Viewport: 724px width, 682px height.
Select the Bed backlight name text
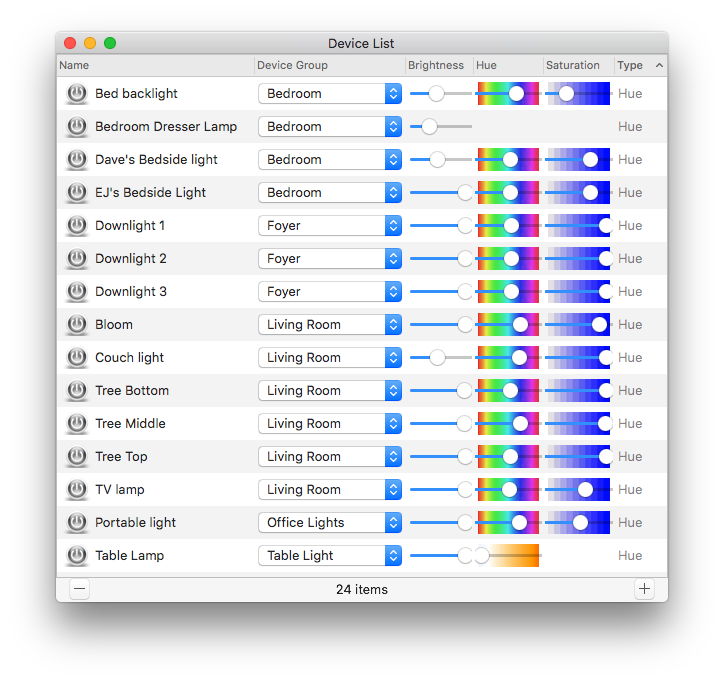coord(136,94)
